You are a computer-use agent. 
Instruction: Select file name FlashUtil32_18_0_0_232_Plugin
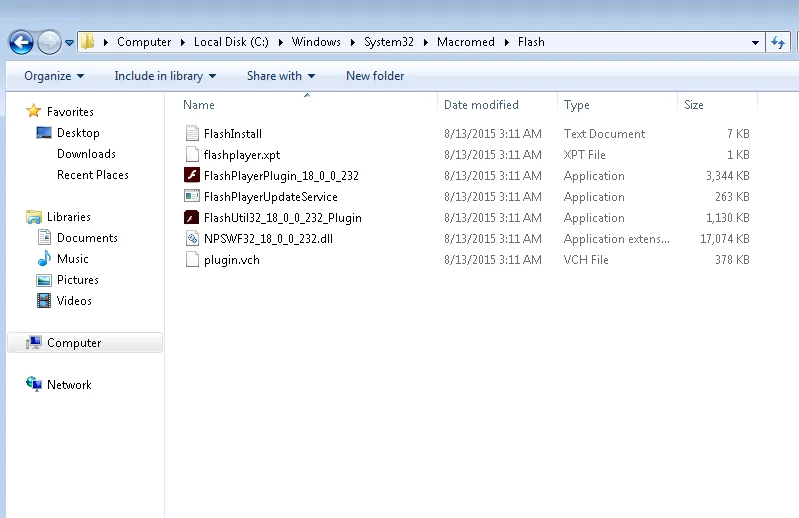283,218
